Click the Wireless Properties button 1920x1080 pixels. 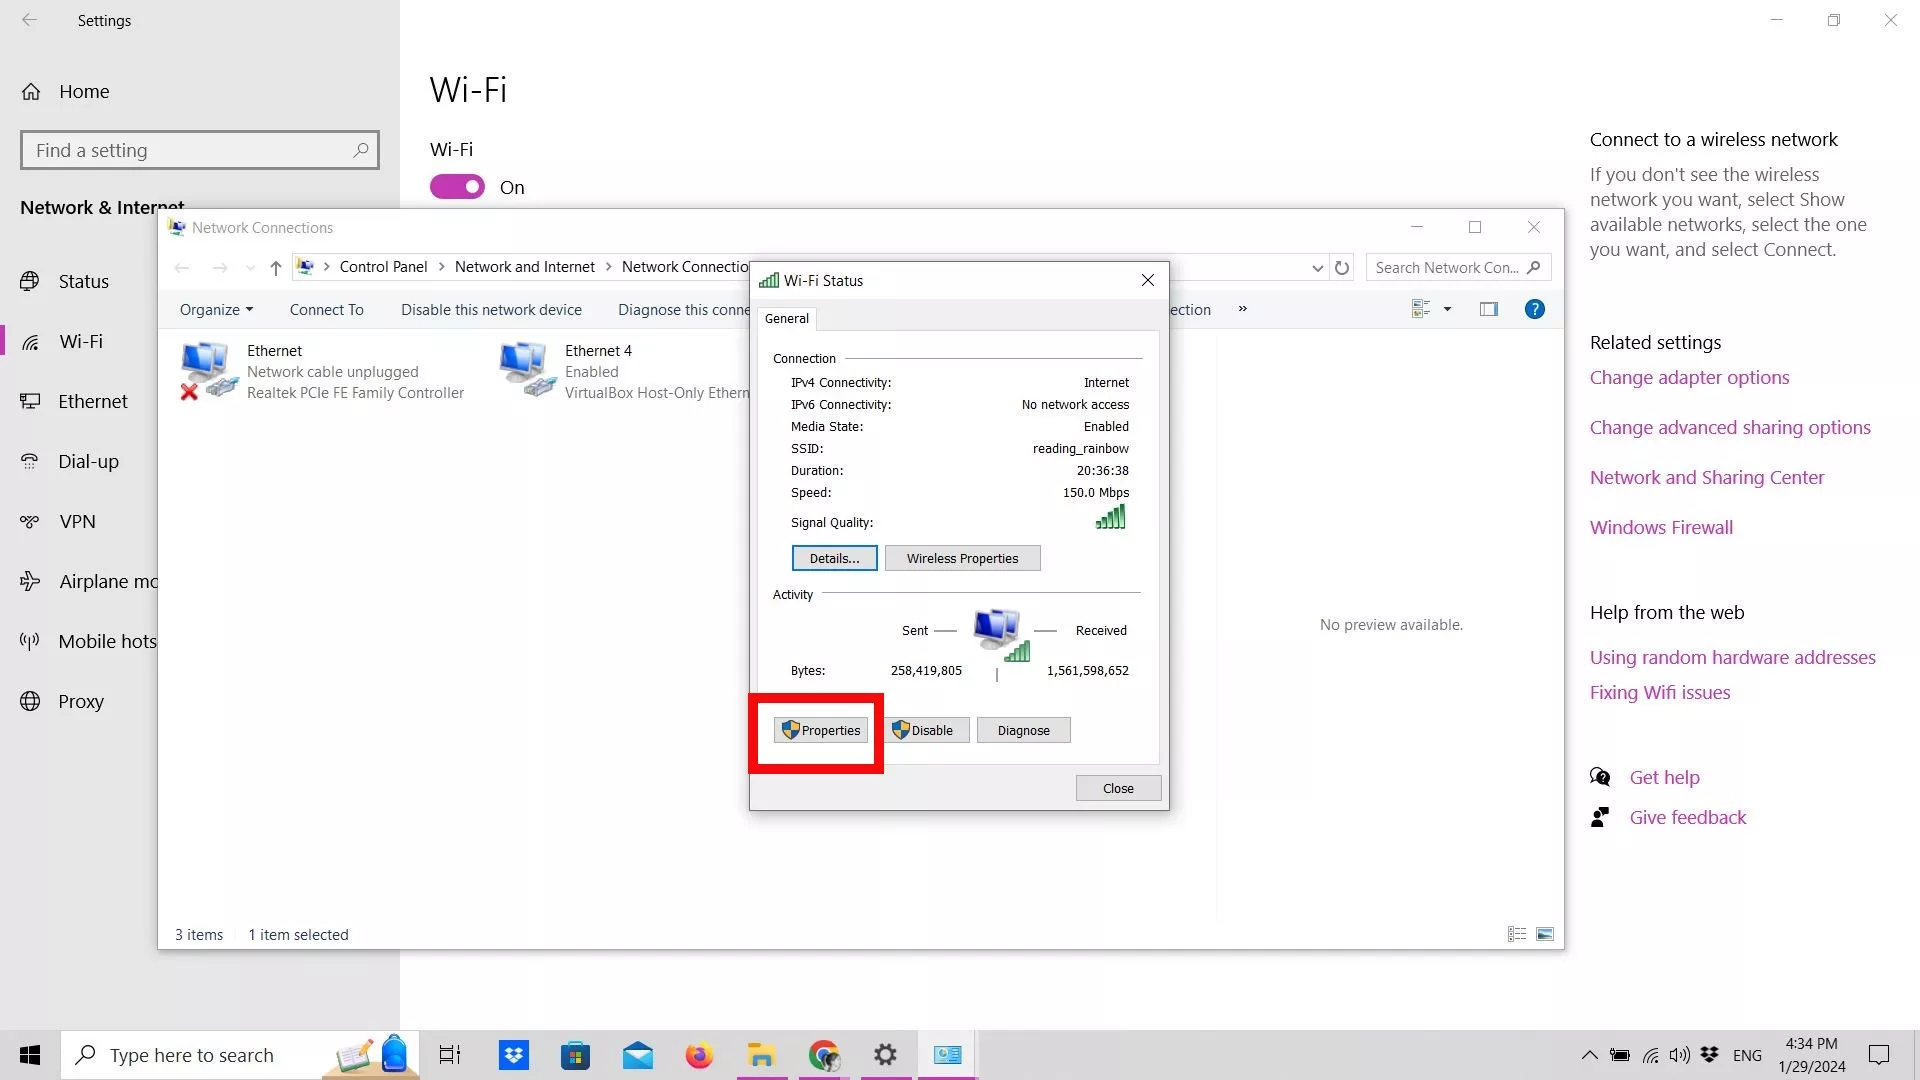coord(962,558)
